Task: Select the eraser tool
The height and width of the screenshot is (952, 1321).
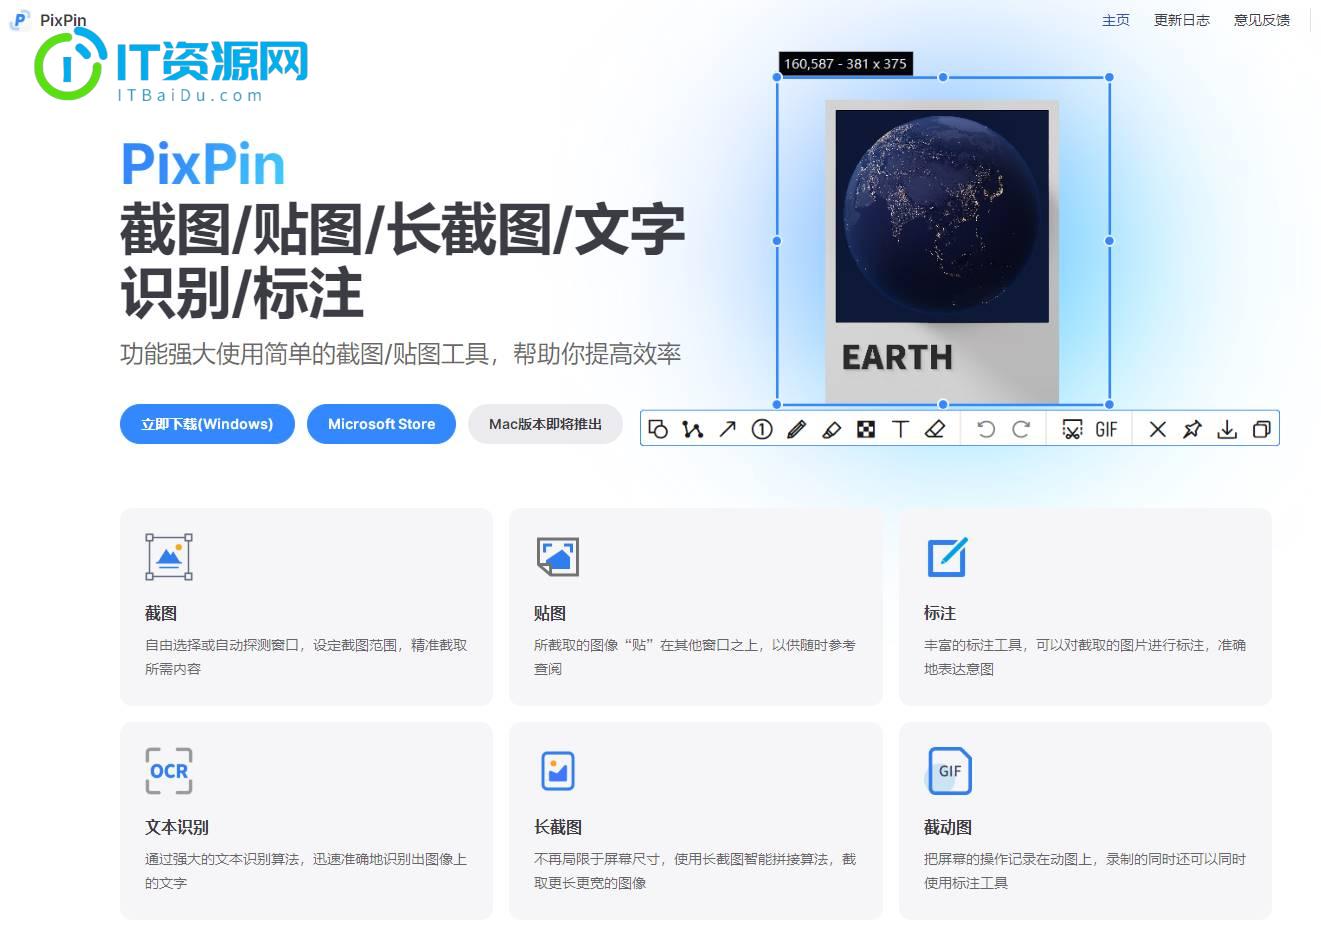Action: (935, 429)
